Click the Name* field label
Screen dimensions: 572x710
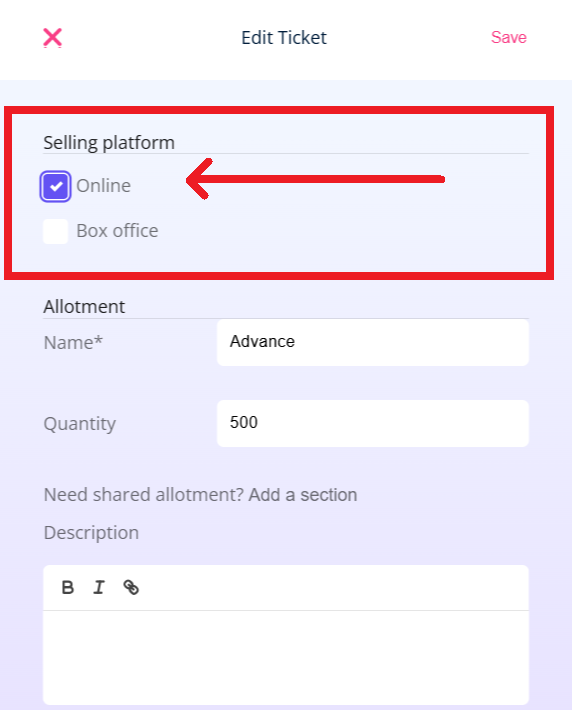pos(73,343)
